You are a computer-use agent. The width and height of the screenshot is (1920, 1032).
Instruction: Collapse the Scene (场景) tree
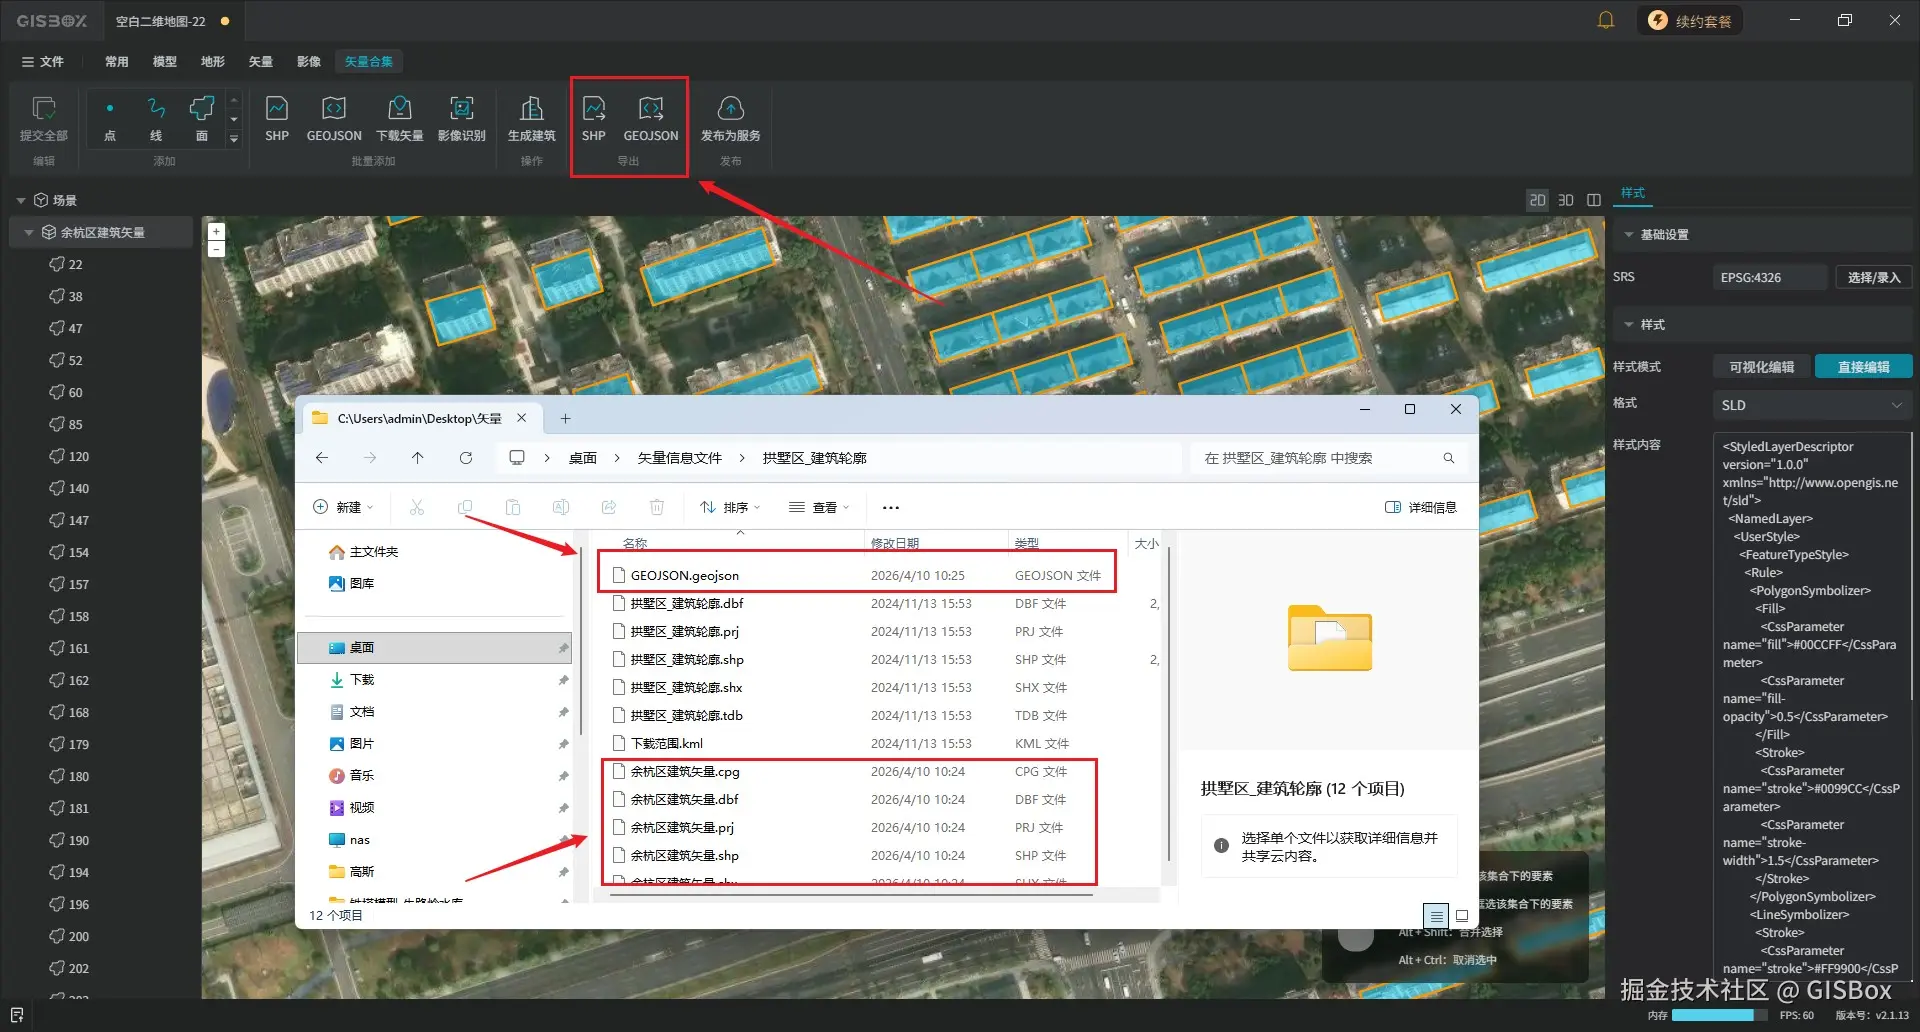(x=21, y=201)
